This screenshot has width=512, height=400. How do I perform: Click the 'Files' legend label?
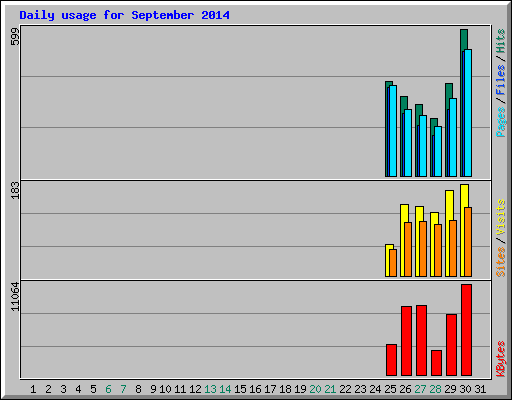coord(501,80)
